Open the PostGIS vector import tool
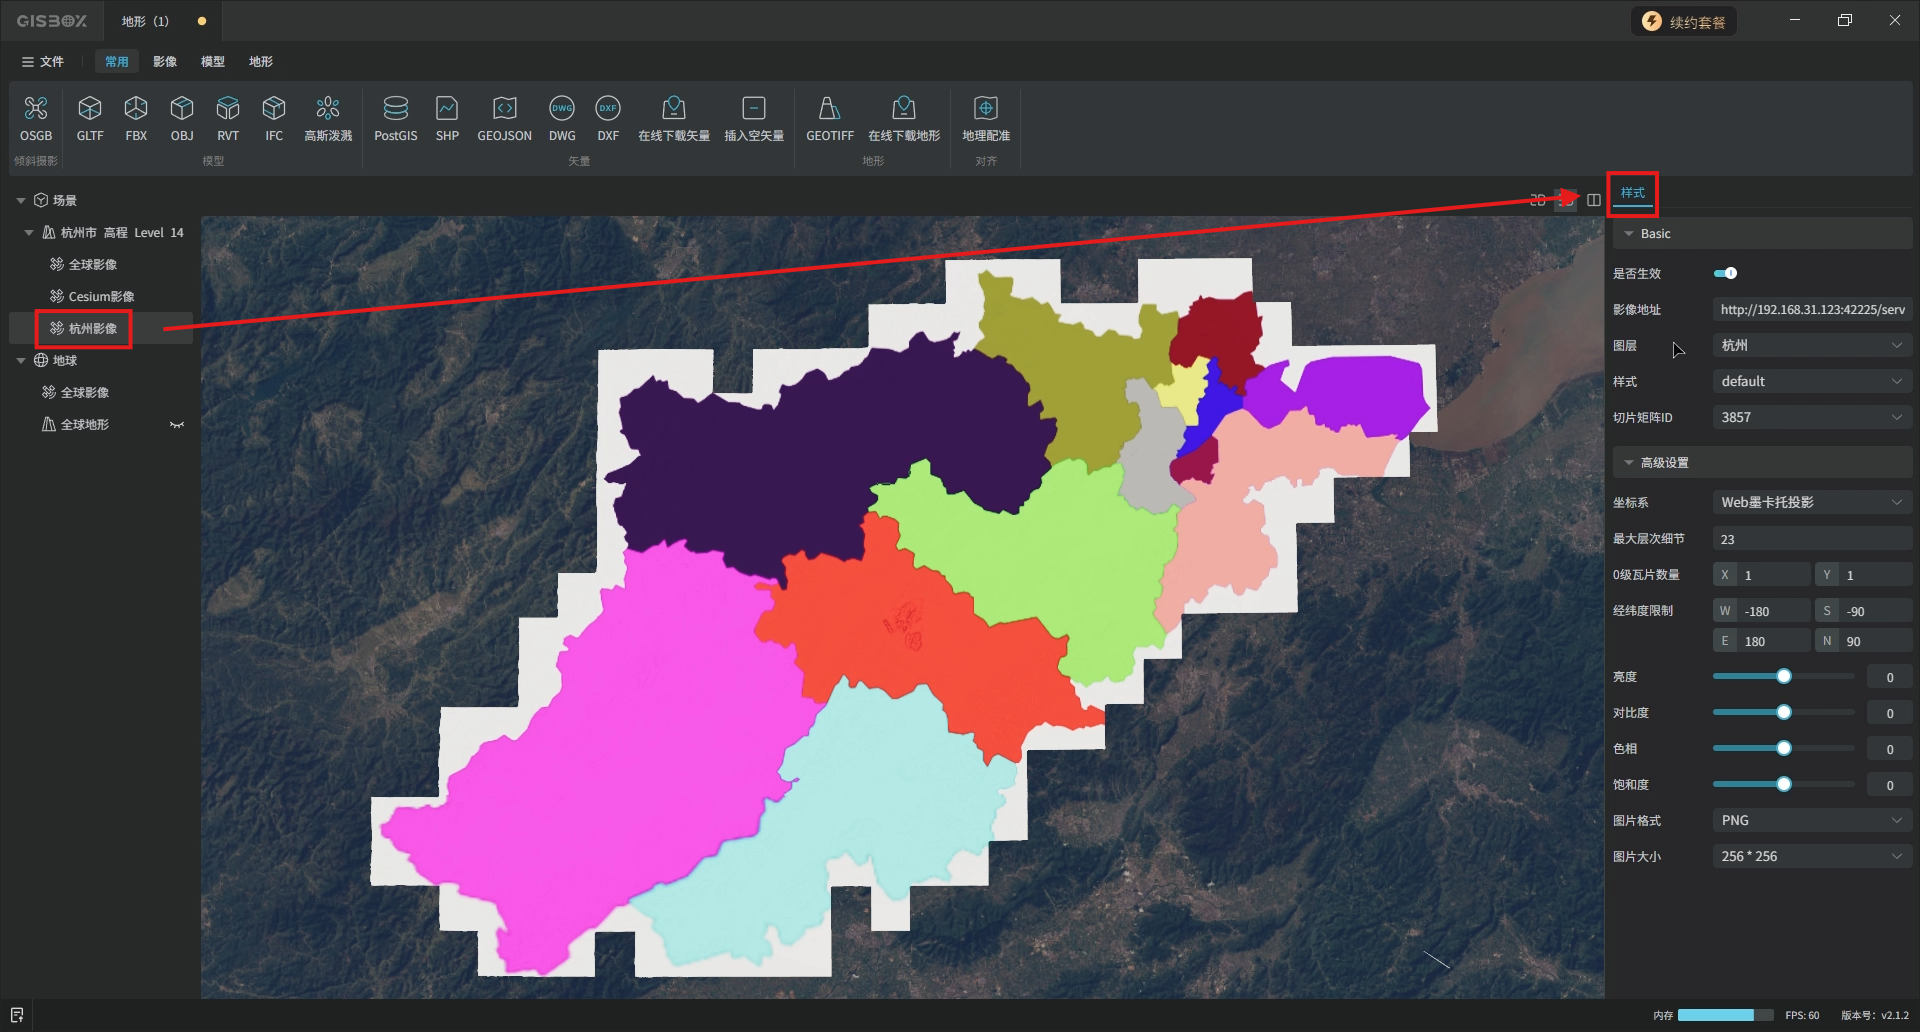Viewport: 1920px width, 1032px height. click(395, 108)
